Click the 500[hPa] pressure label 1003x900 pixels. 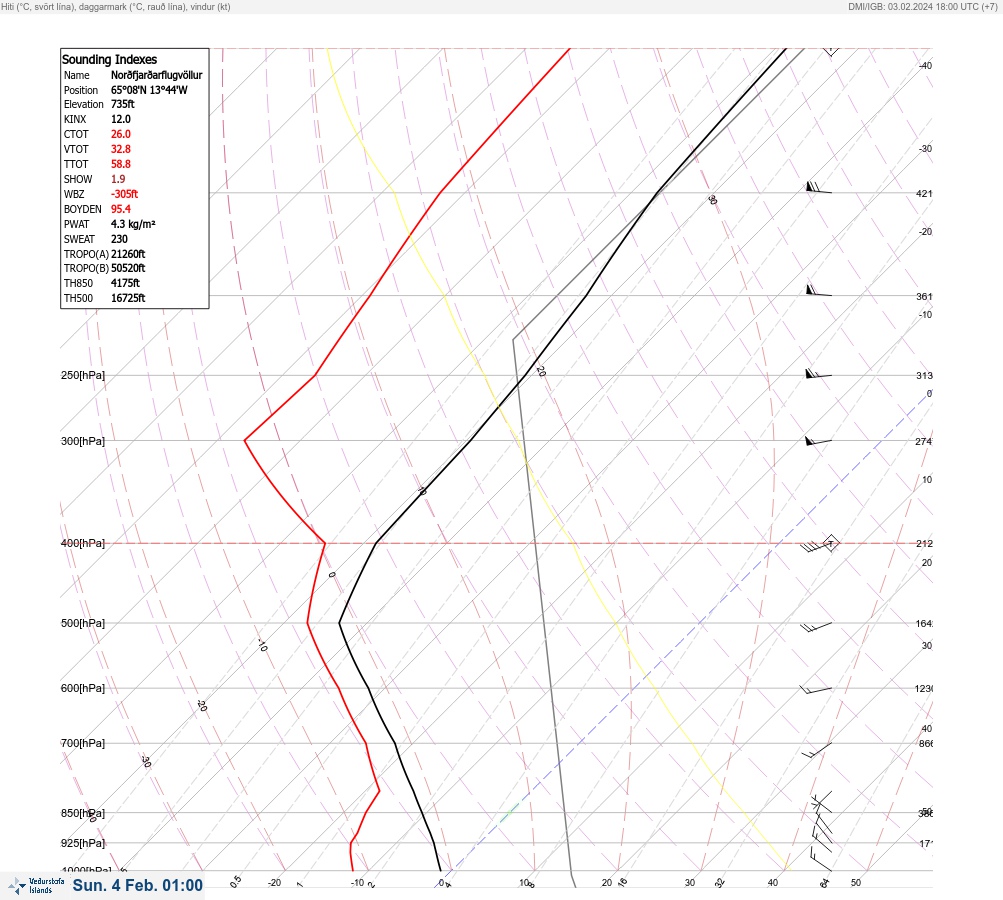point(83,623)
